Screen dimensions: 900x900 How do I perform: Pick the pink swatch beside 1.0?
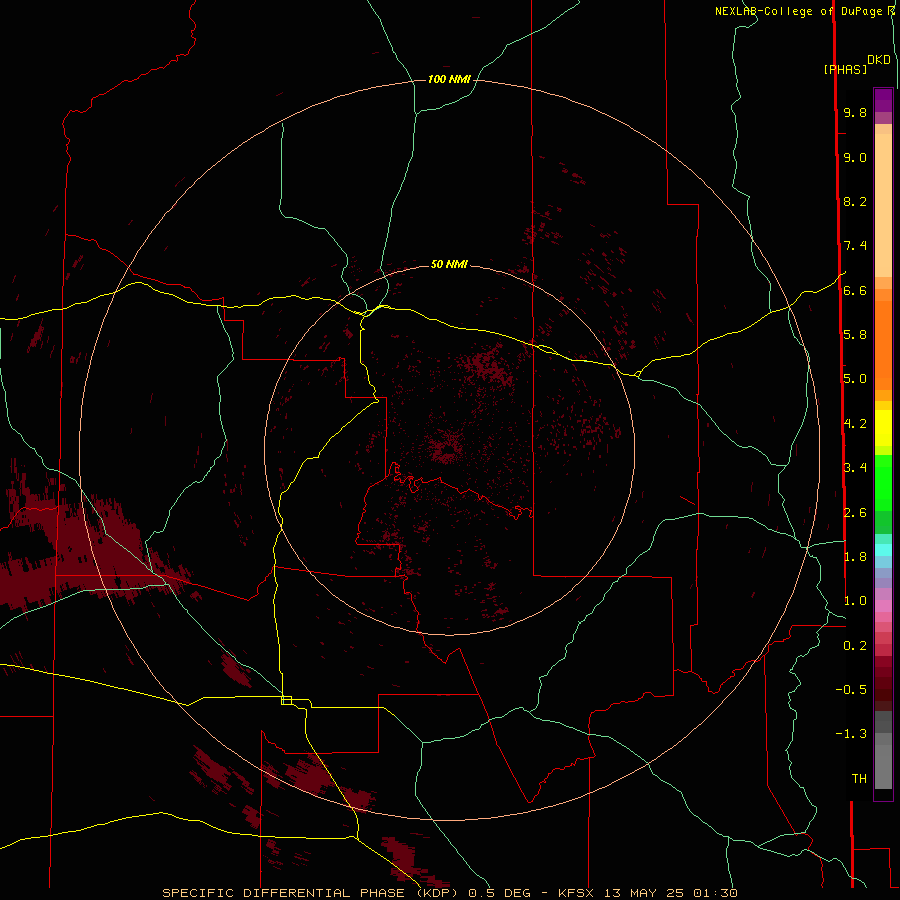883,606
